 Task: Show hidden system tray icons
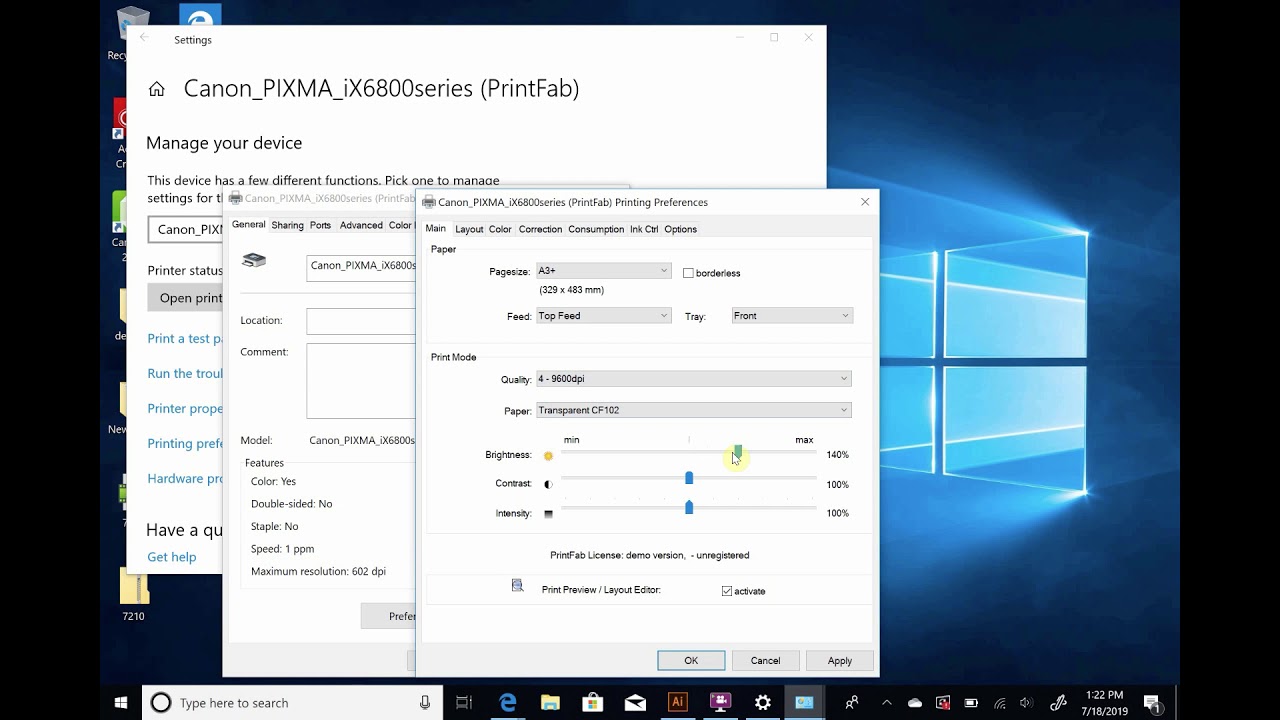[888, 703]
